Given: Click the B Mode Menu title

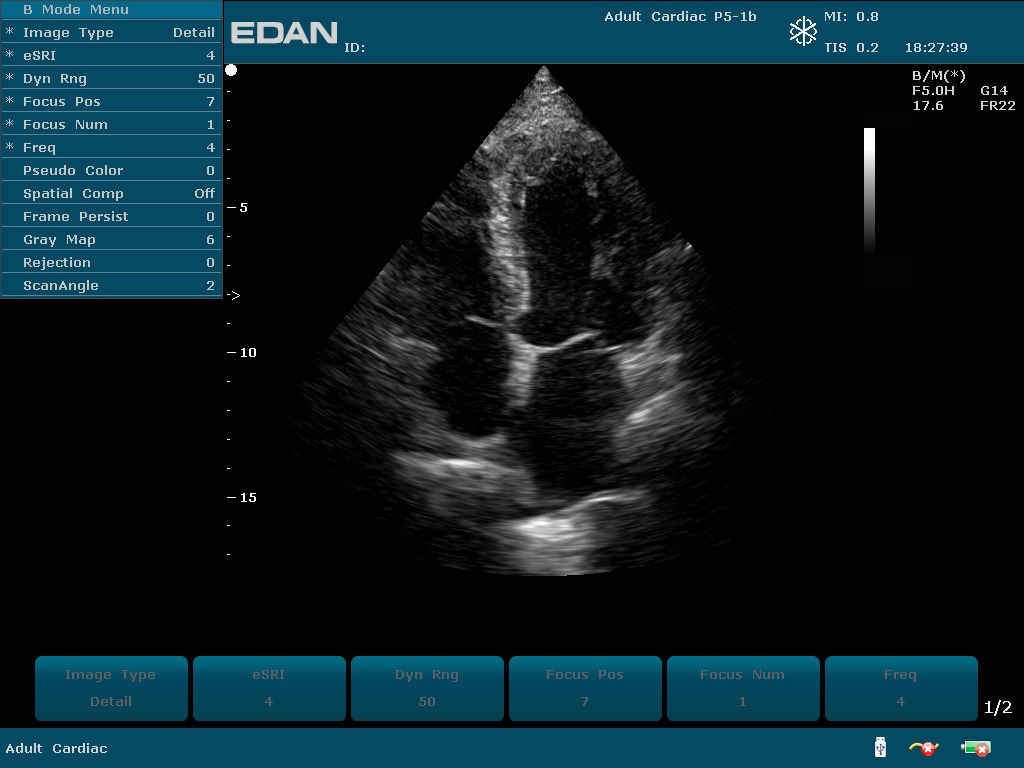Looking at the screenshot, I should [x=76, y=9].
